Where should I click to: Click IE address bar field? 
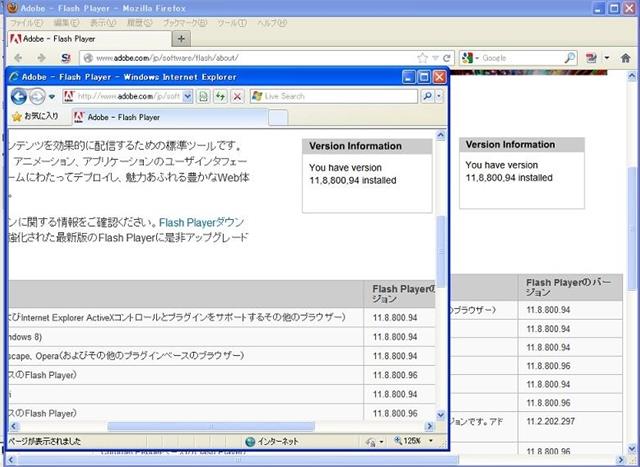[x=128, y=96]
